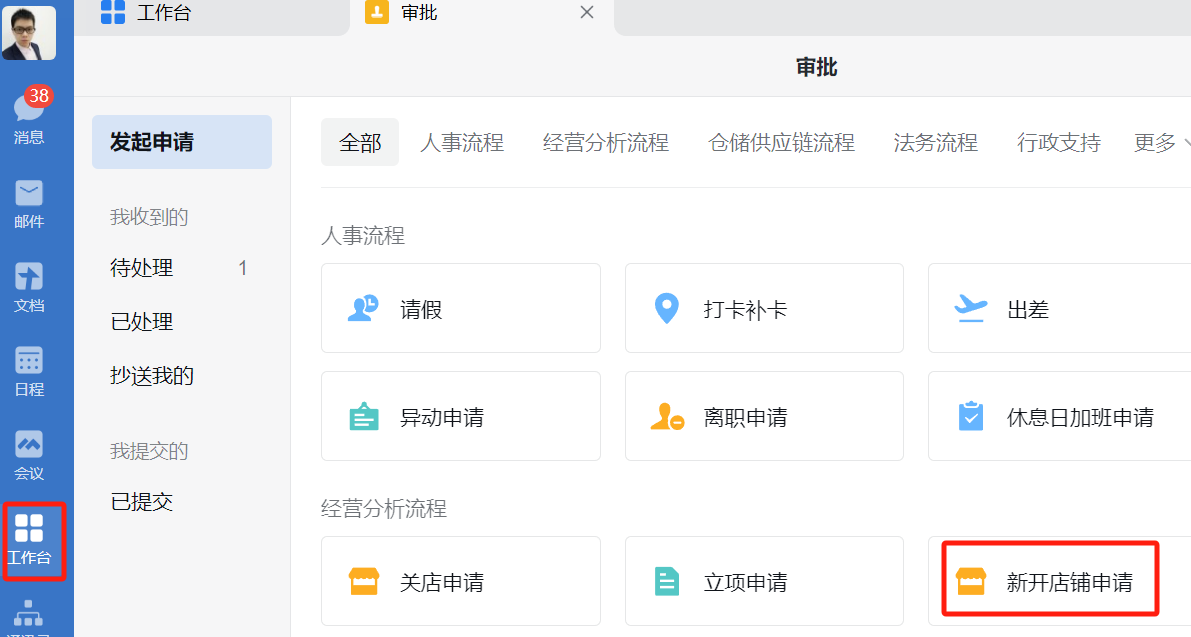Click the 出差 airplane icon
This screenshot has width=1191, height=637.
pos(970,308)
